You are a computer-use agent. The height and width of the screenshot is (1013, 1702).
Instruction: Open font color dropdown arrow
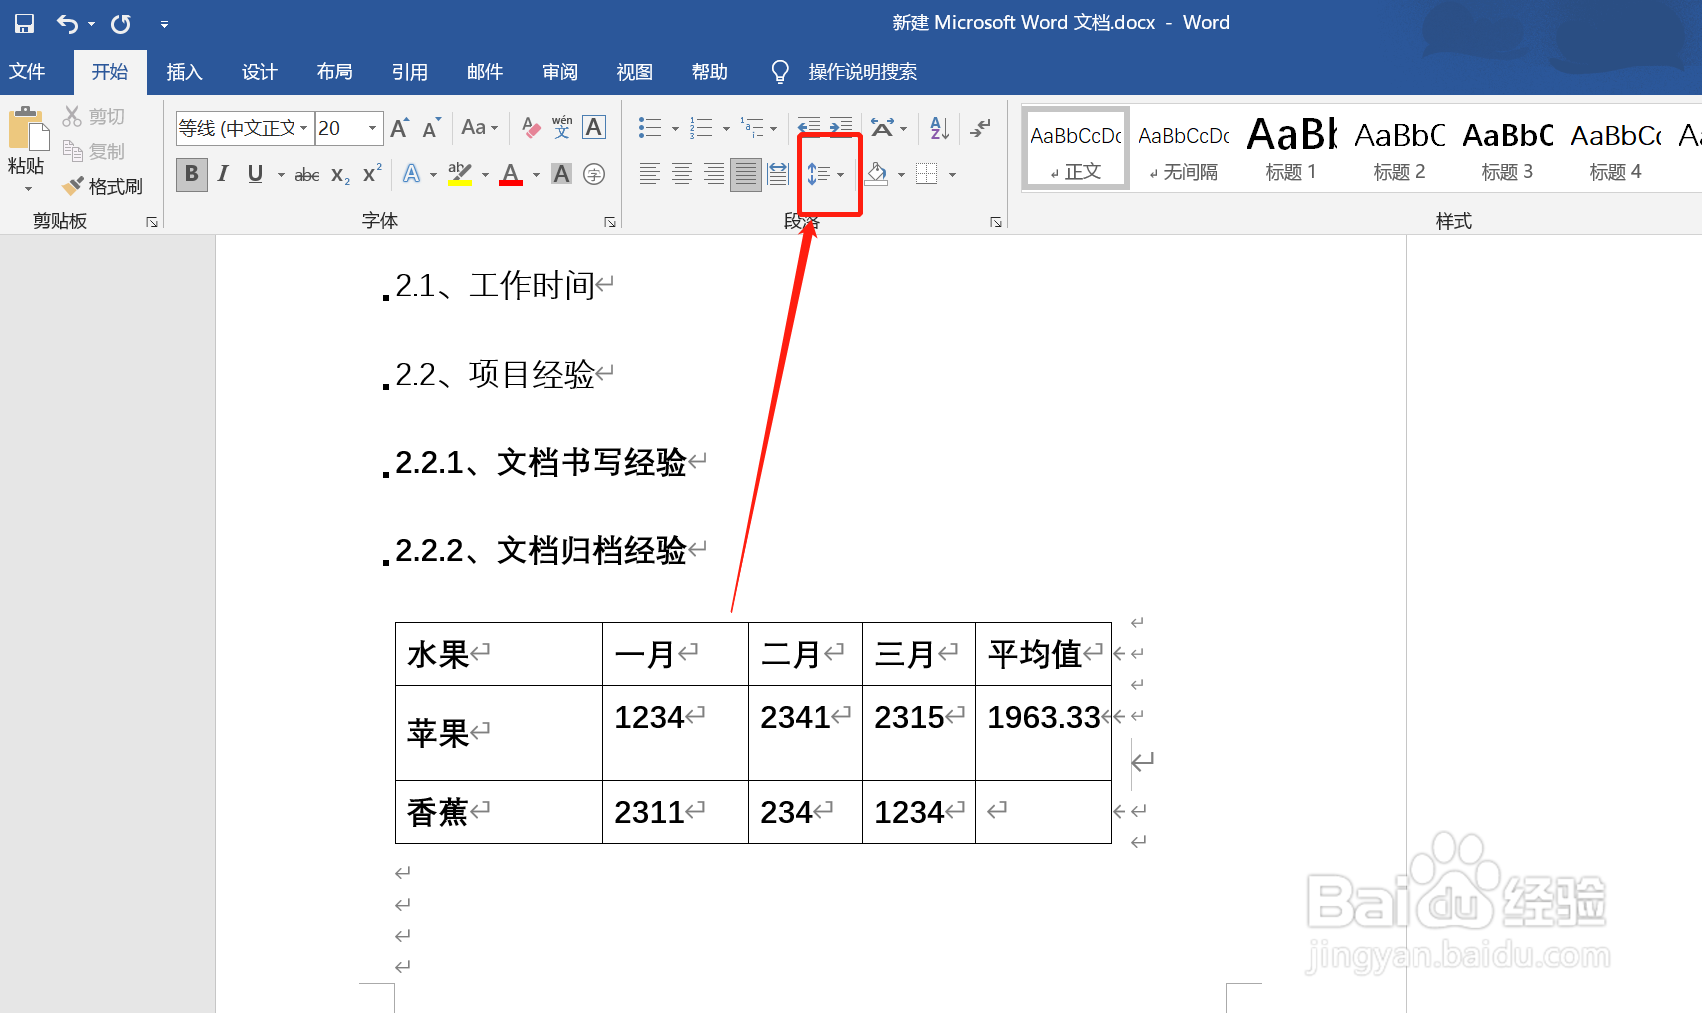(537, 175)
